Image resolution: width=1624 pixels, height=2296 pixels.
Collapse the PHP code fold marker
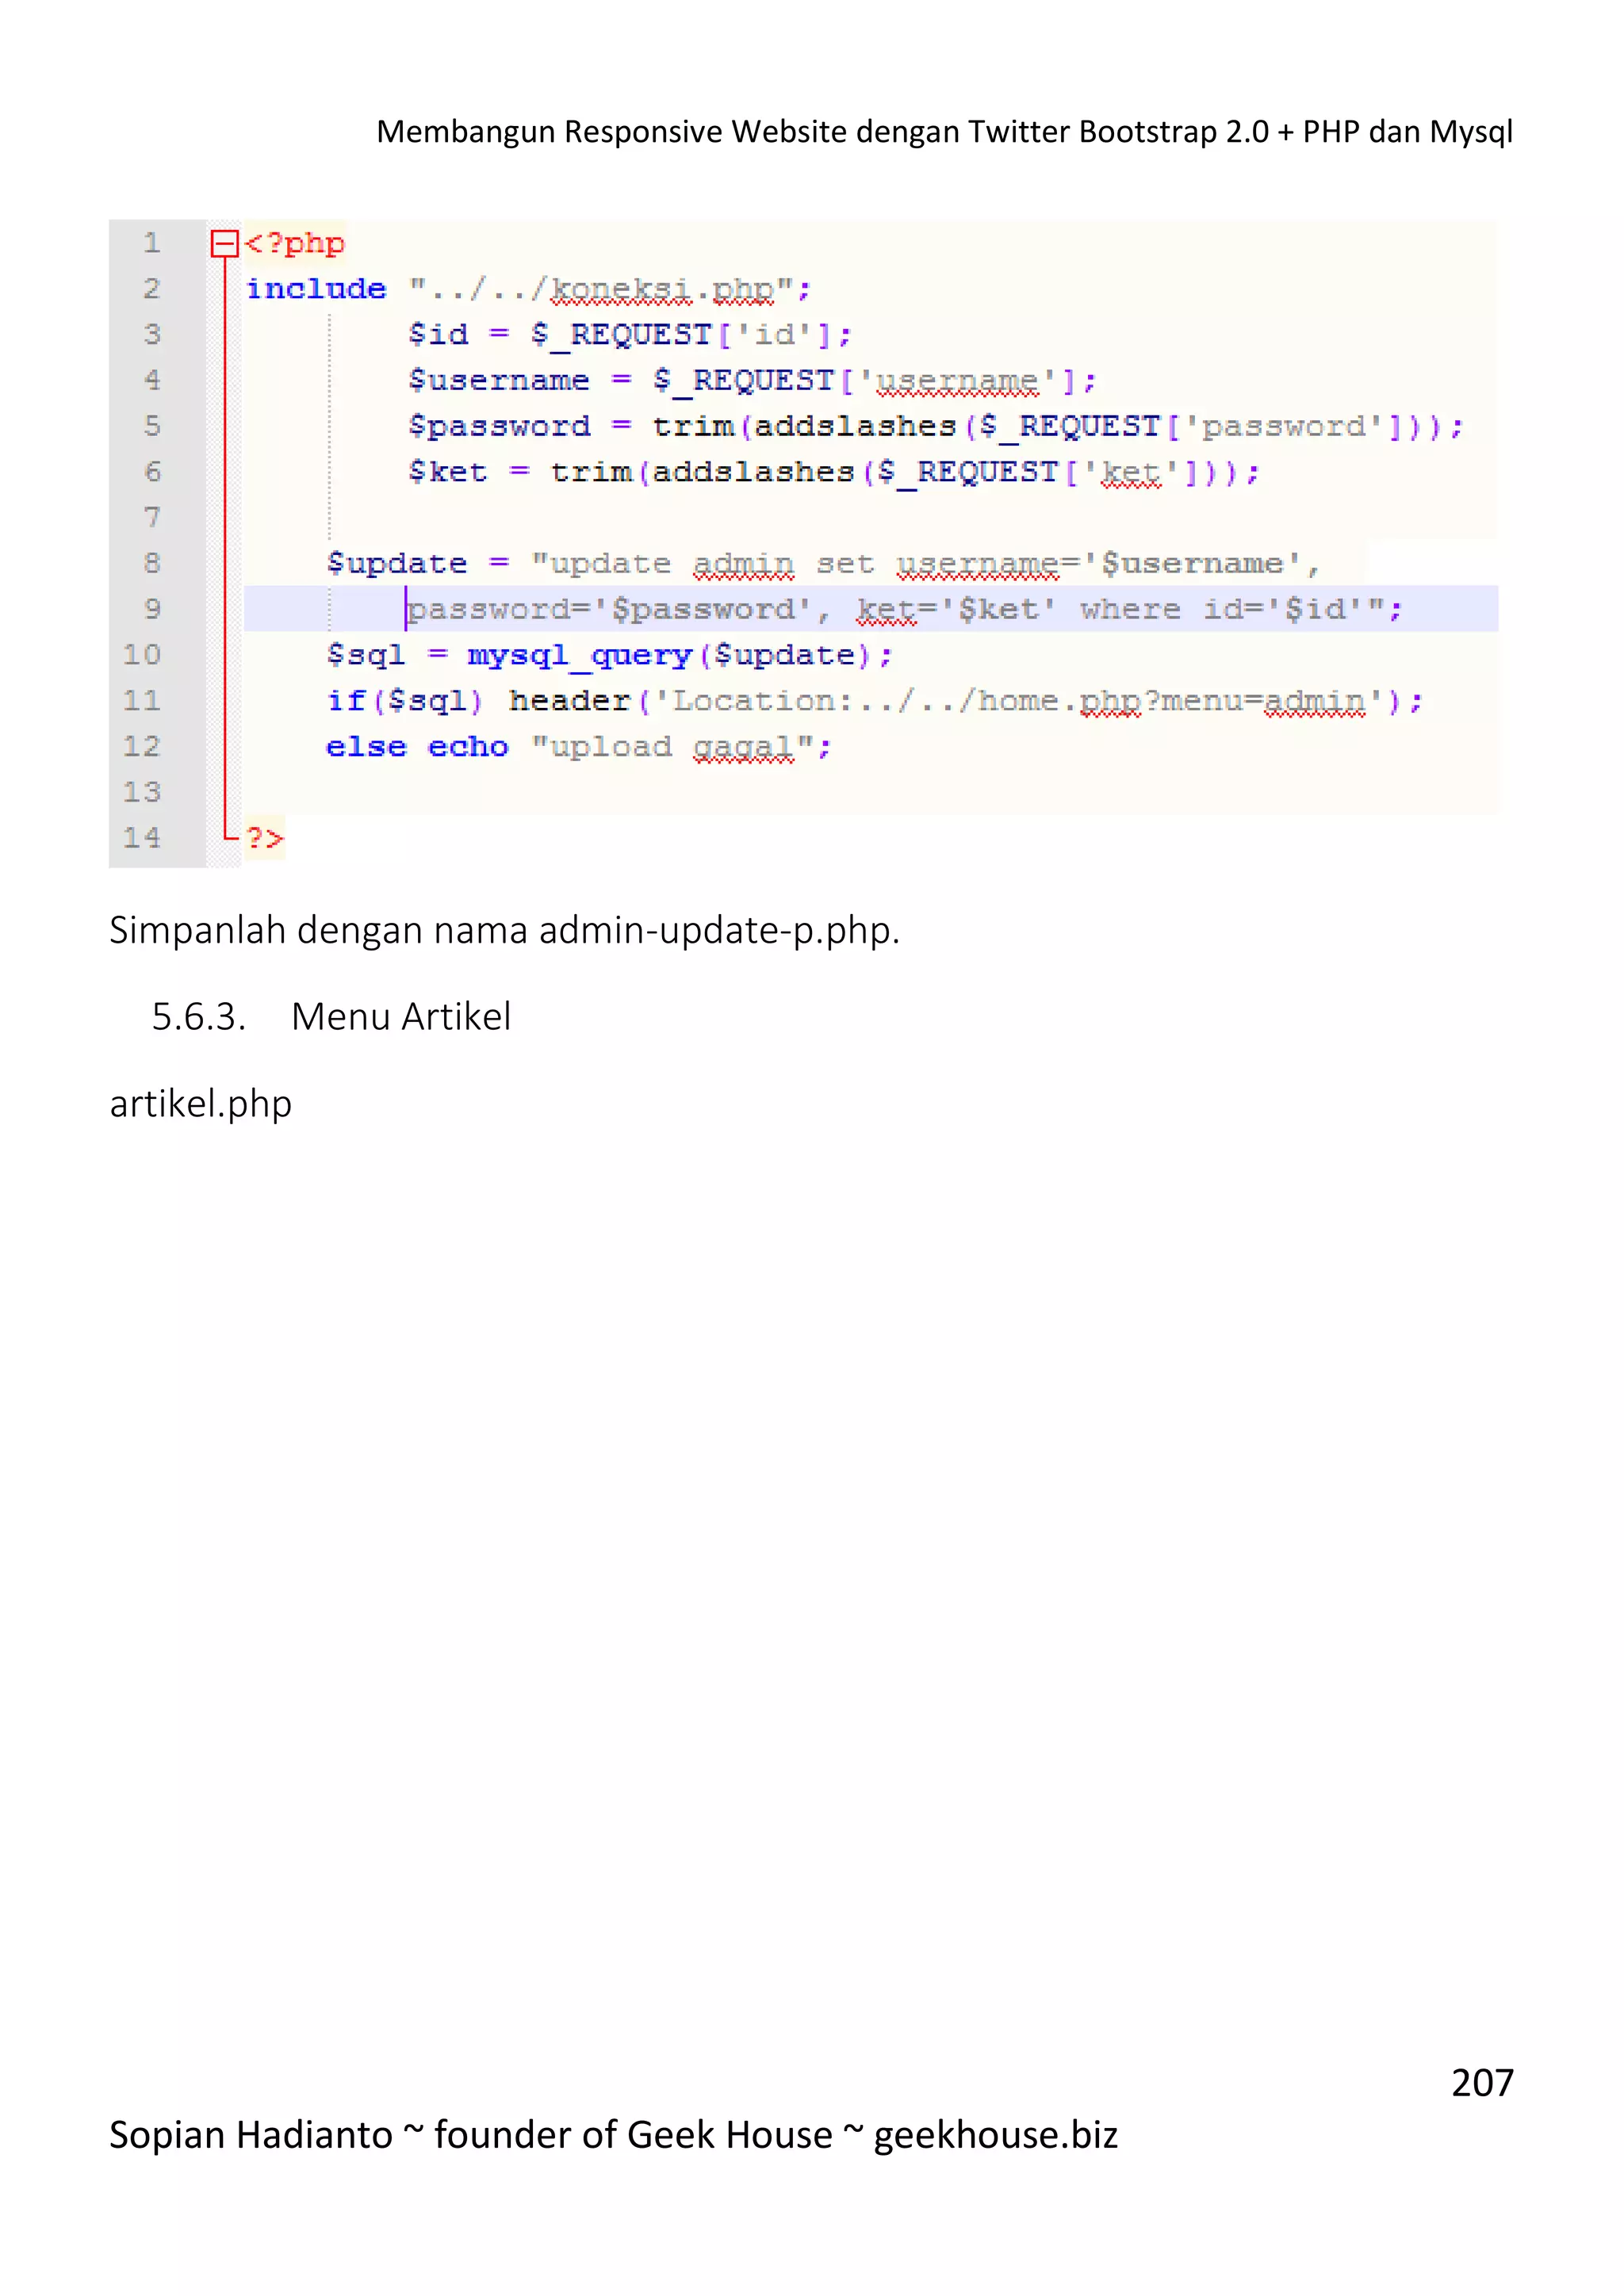224,243
